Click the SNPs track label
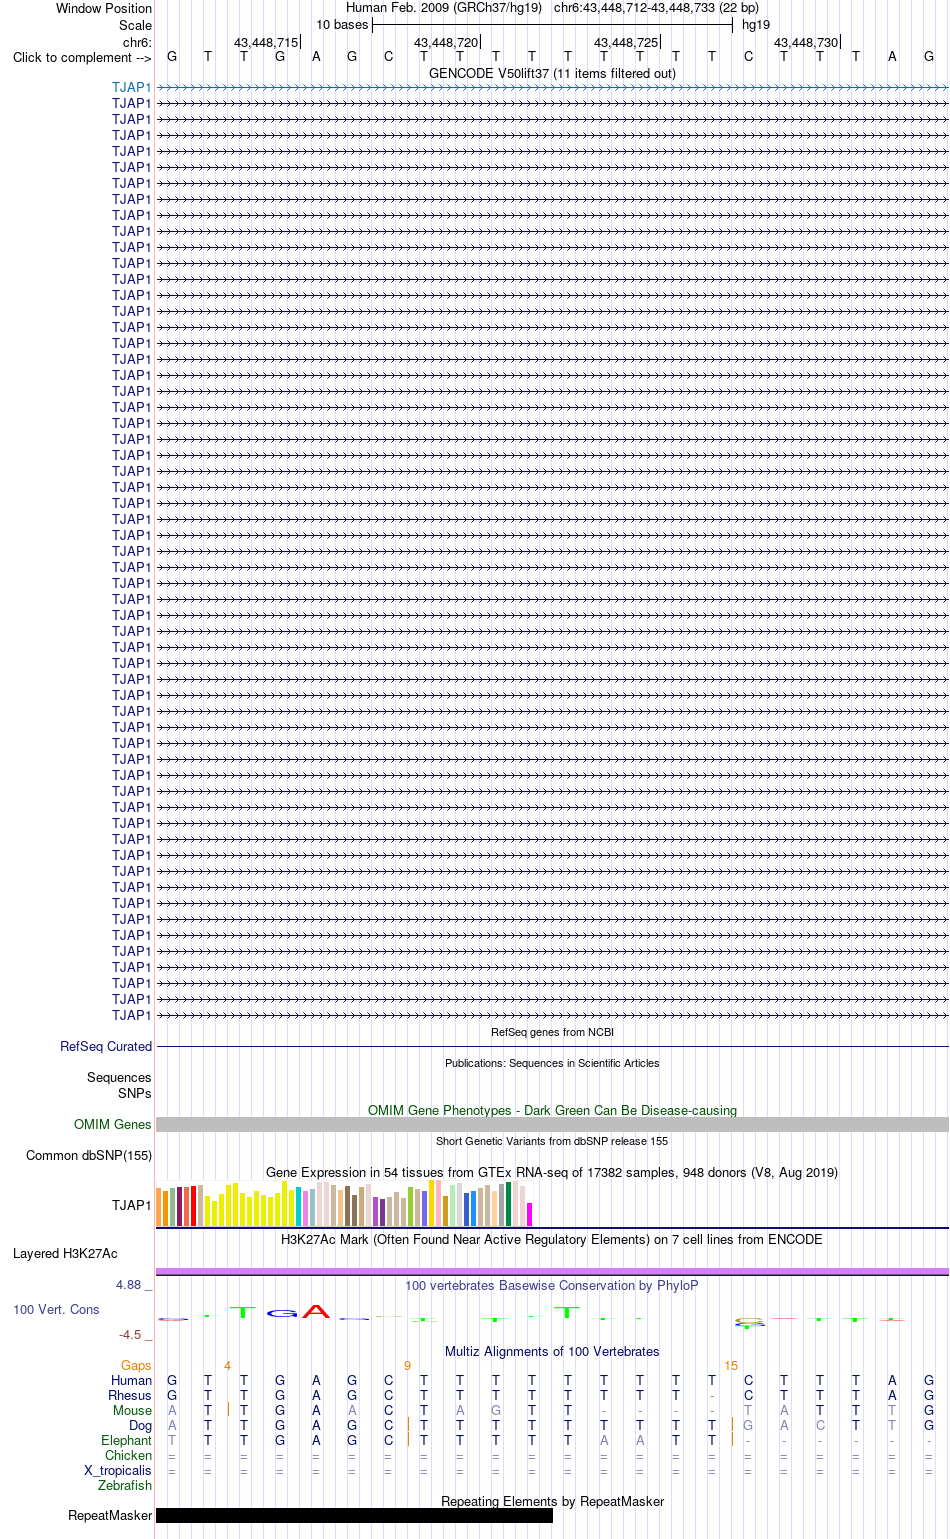 click(135, 1093)
